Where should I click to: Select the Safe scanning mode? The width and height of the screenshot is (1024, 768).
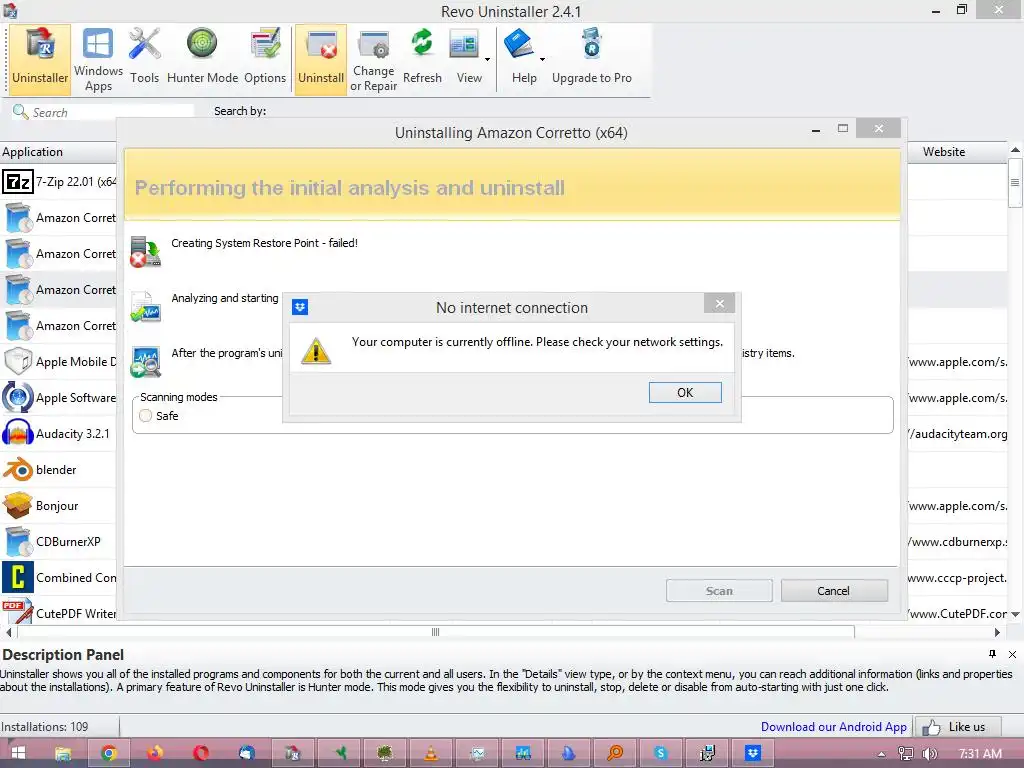146,415
